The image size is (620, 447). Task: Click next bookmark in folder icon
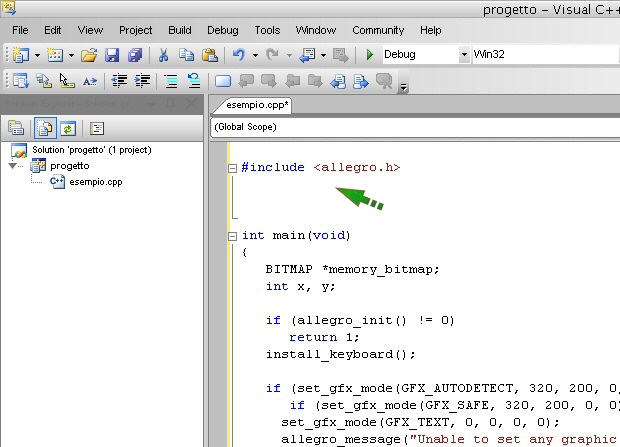[315, 81]
